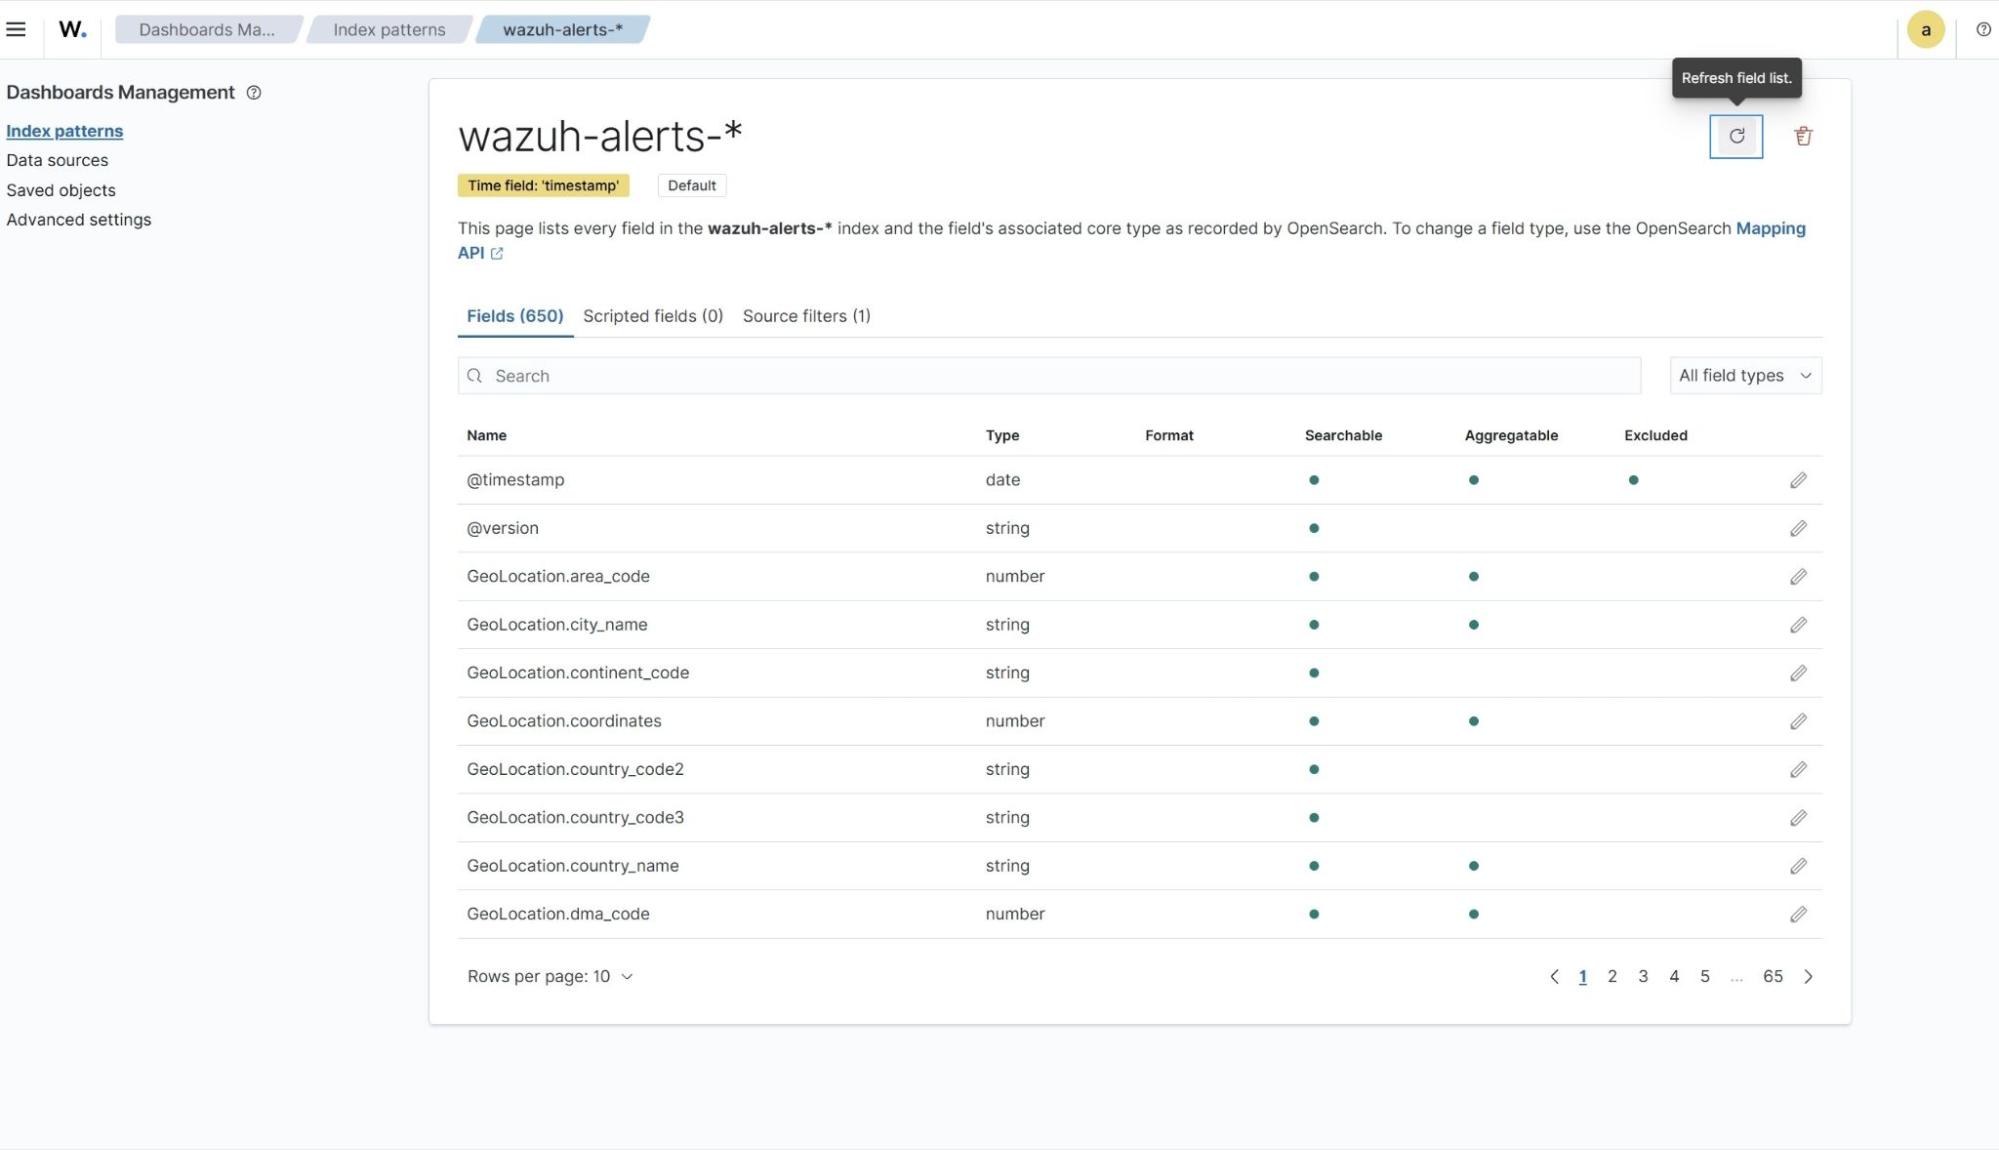The width and height of the screenshot is (1999, 1150).
Task: Edit the GeoLocation.continent_code field
Action: [1798, 673]
